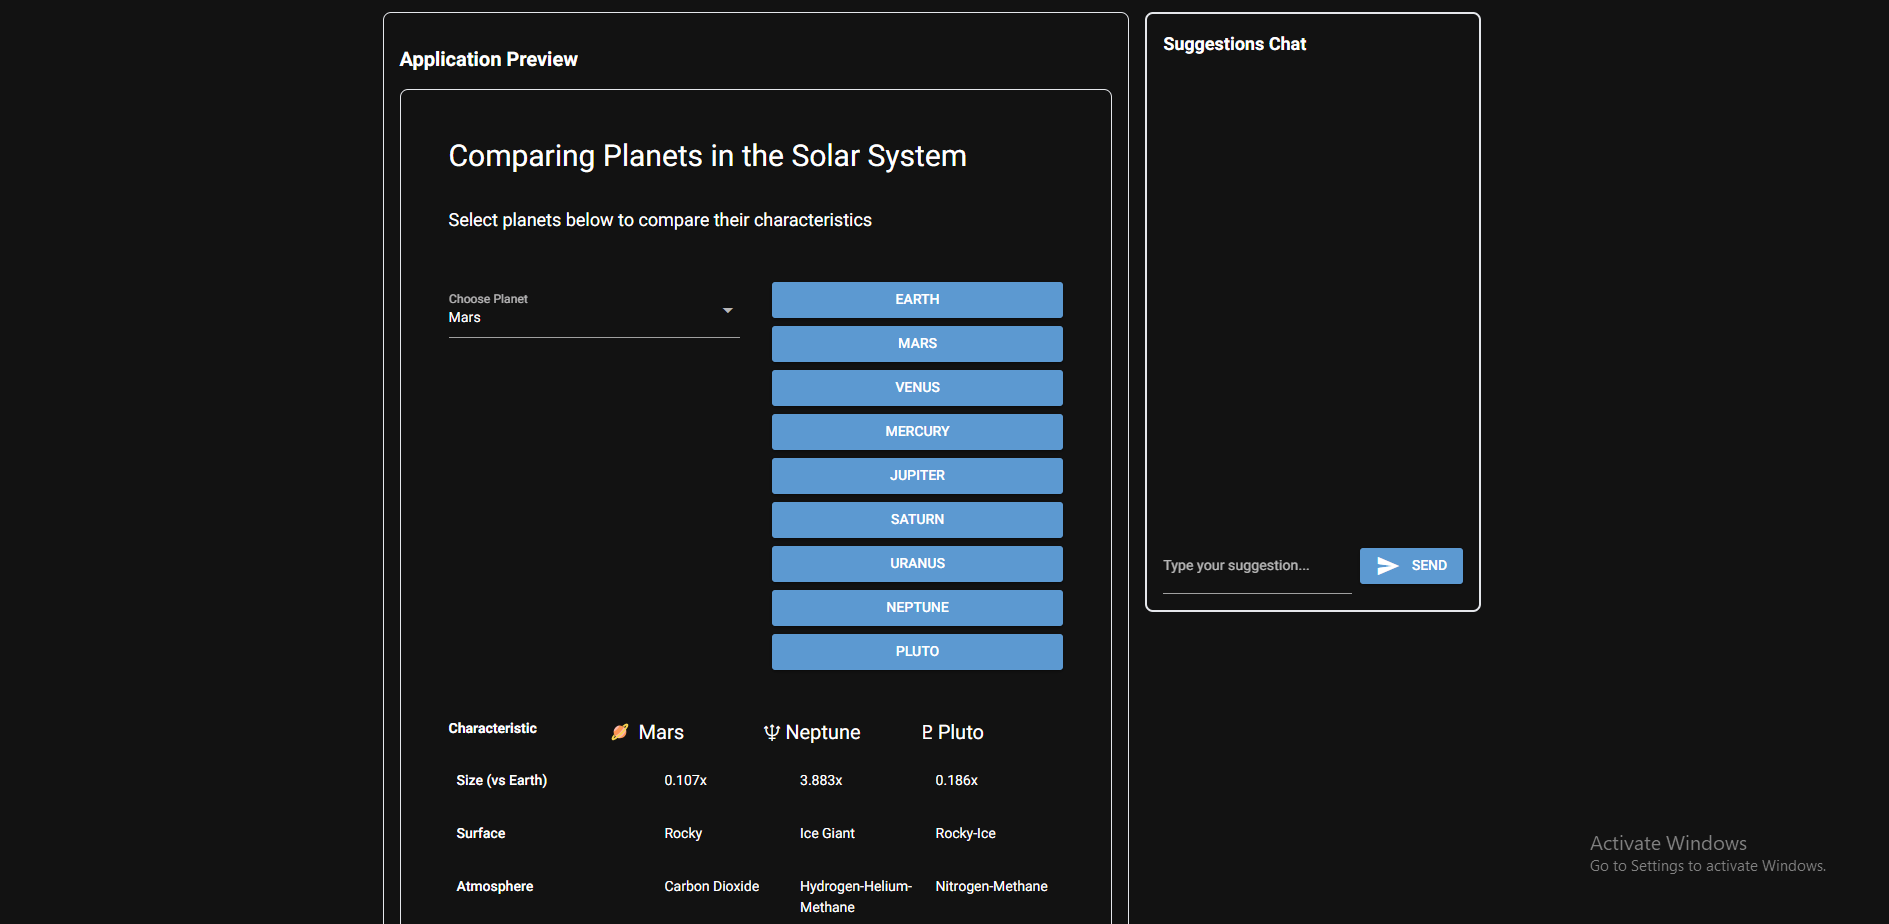This screenshot has height=924, width=1889.
Task: Expand the Choose Planet dropdown arrow
Action: (728, 311)
